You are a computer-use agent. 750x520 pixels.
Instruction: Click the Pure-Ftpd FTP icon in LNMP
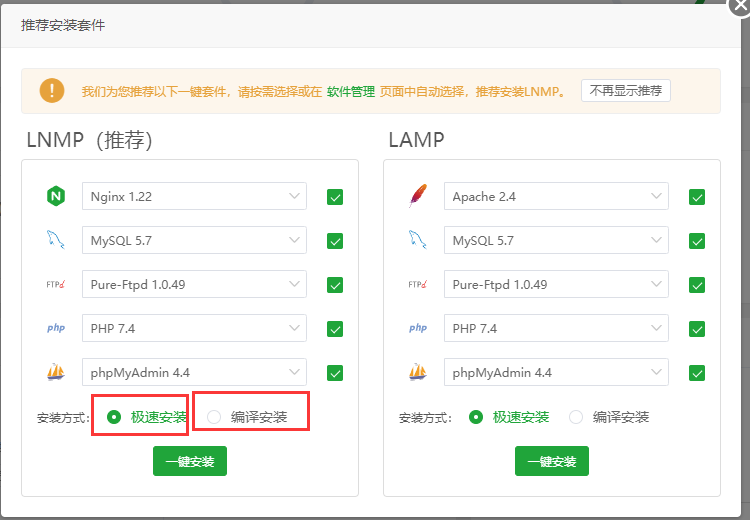(55, 284)
